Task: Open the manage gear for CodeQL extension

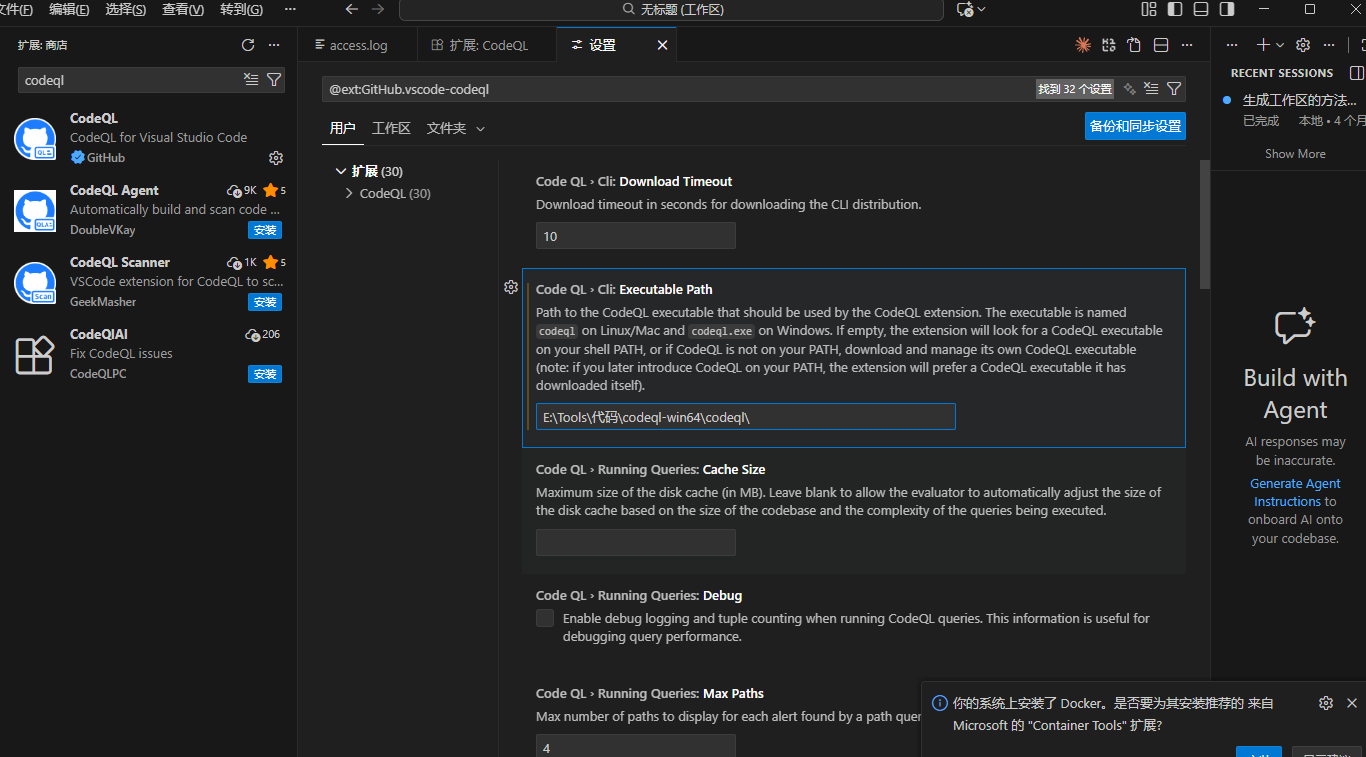Action: [x=276, y=158]
